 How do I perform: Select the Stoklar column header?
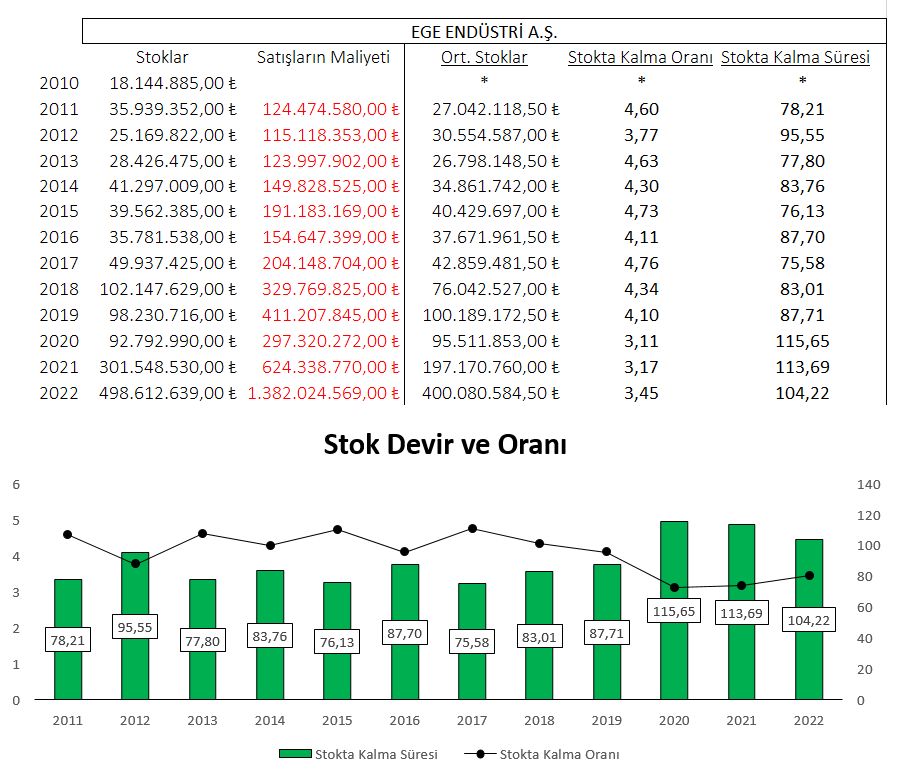162,57
